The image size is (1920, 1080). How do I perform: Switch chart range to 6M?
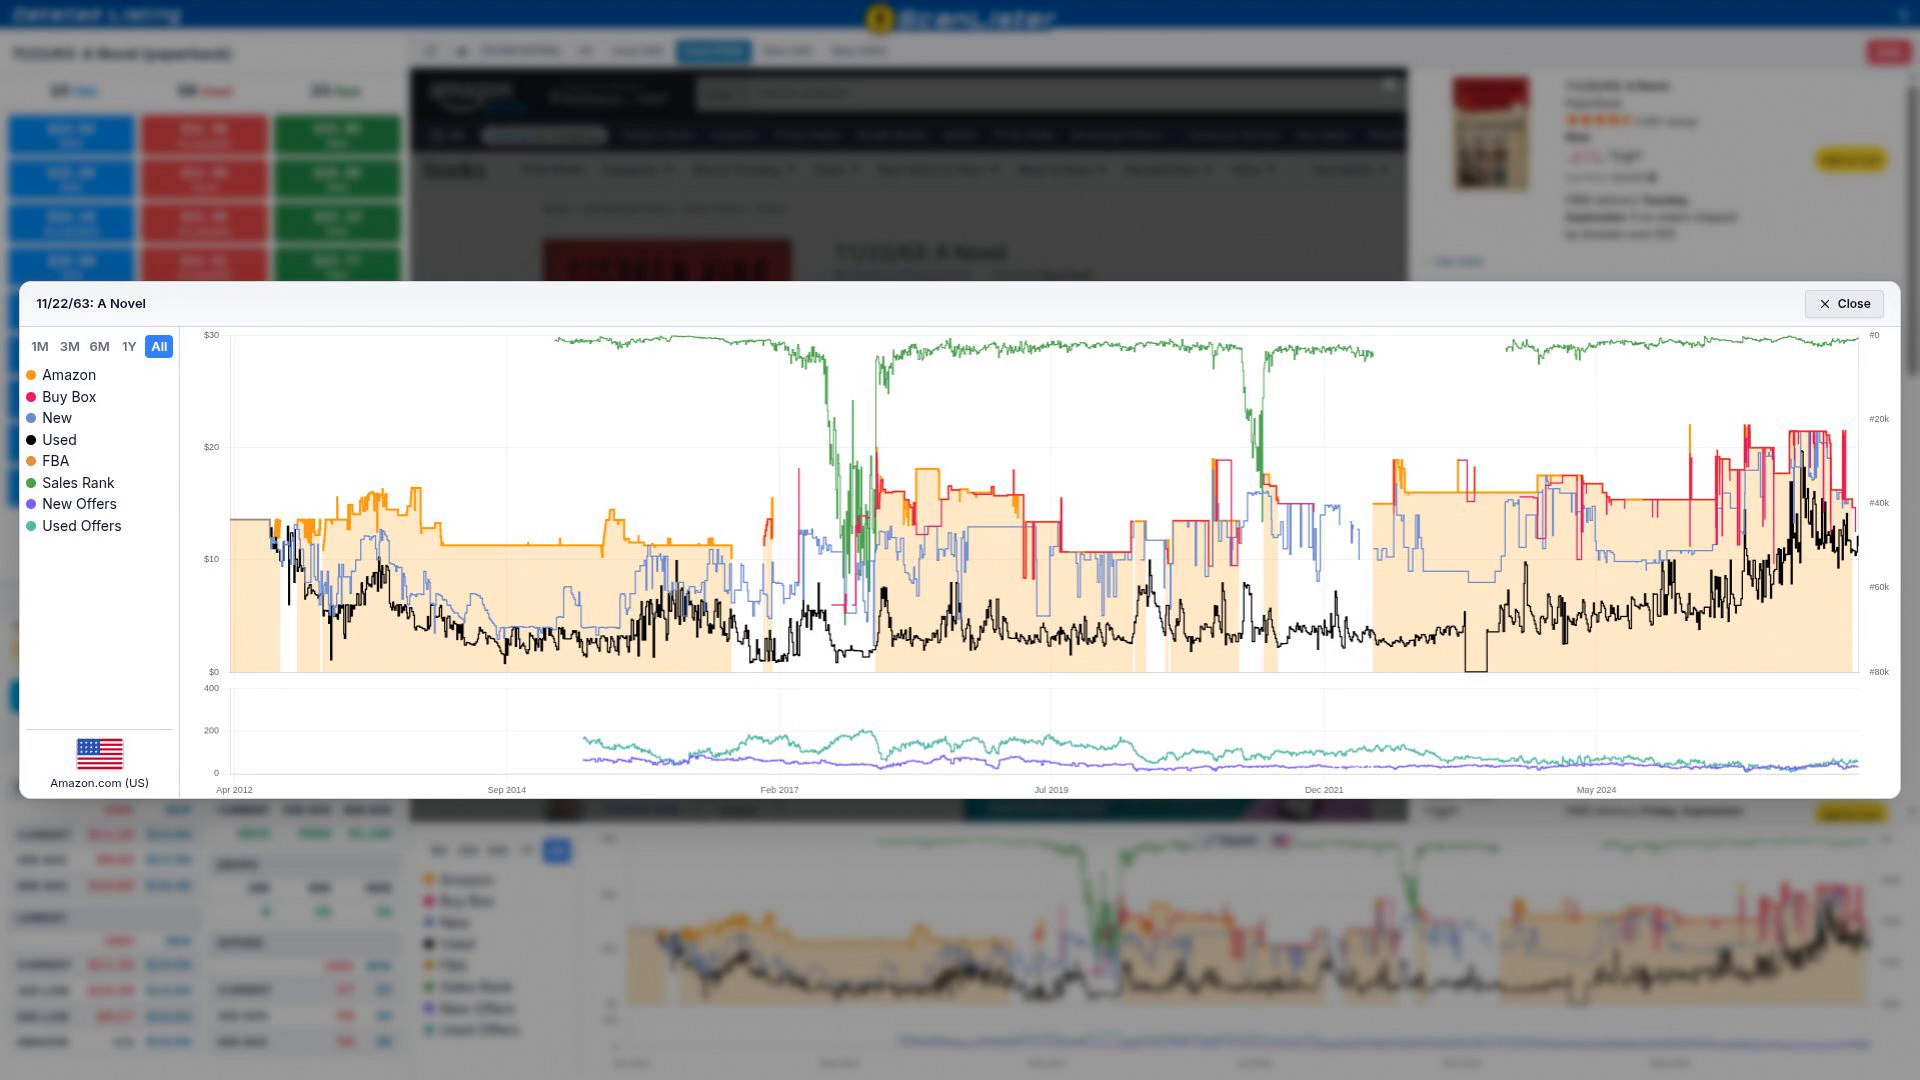pos(99,347)
